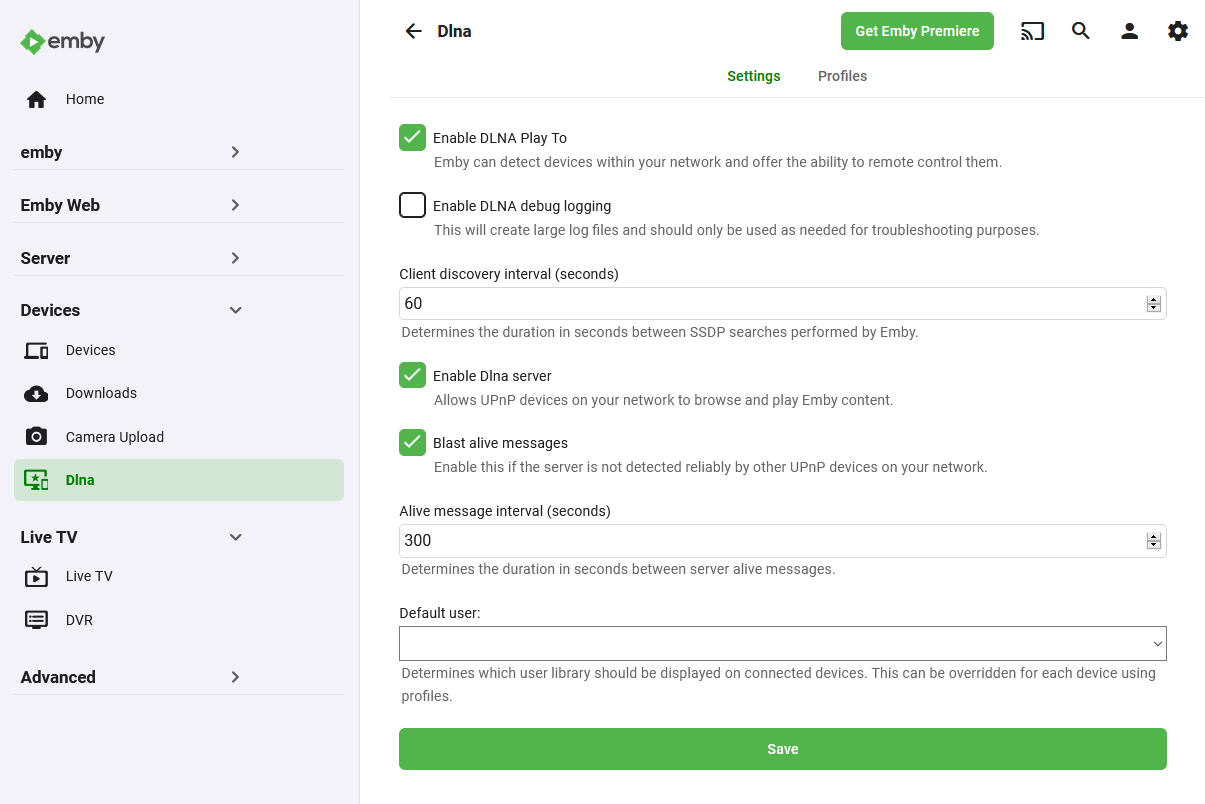Screen dimensions: 1205x804
Task: Click the green Save button
Action: click(x=782, y=749)
